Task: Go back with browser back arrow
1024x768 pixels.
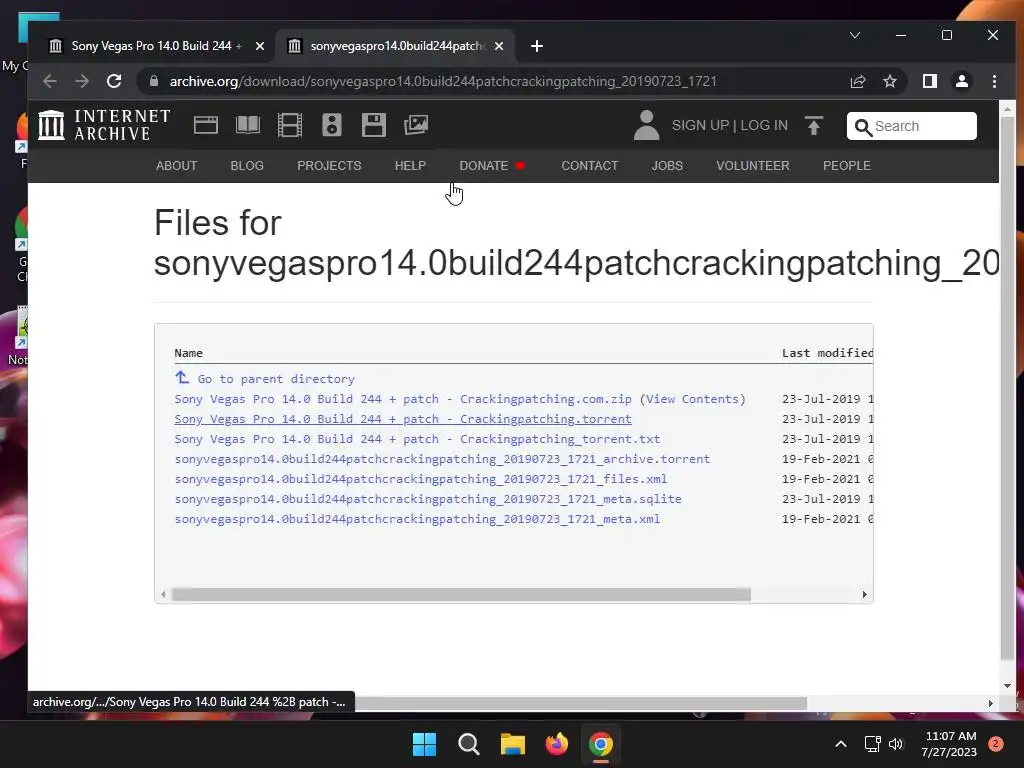Action: (50, 81)
